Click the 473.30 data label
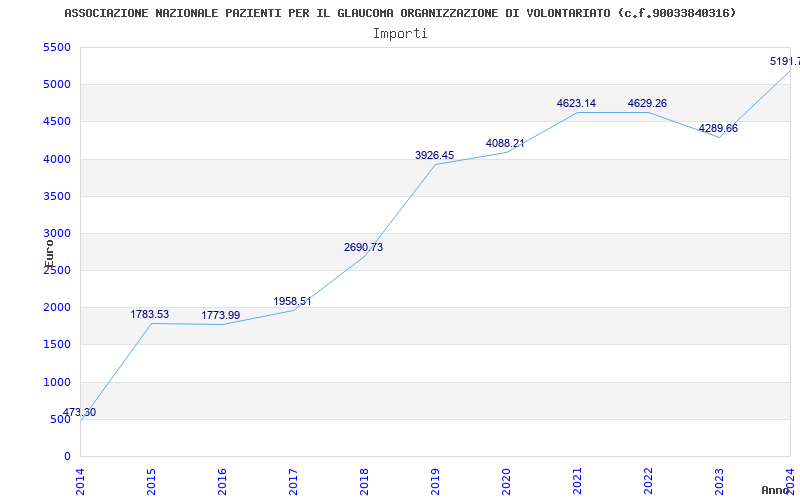 [79, 412]
